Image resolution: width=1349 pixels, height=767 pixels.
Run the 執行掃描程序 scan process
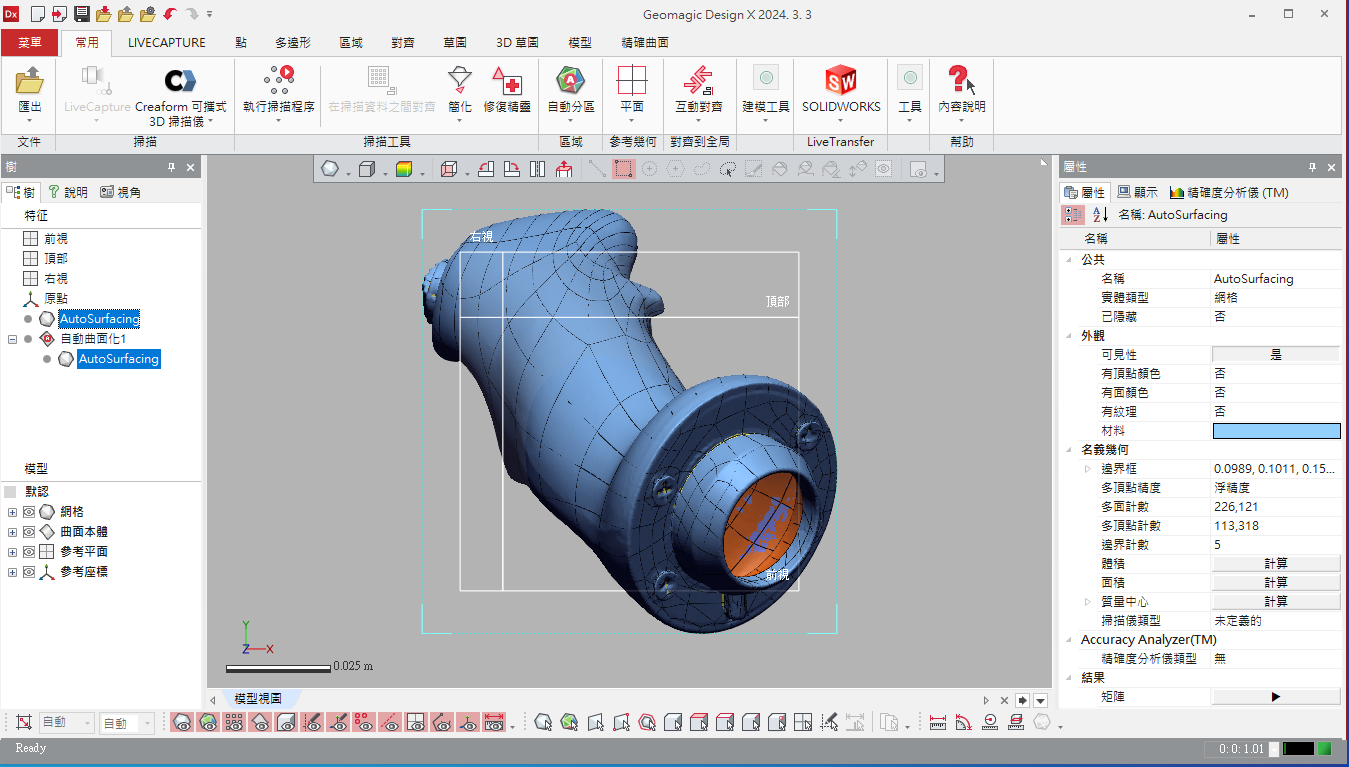tap(279, 90)
